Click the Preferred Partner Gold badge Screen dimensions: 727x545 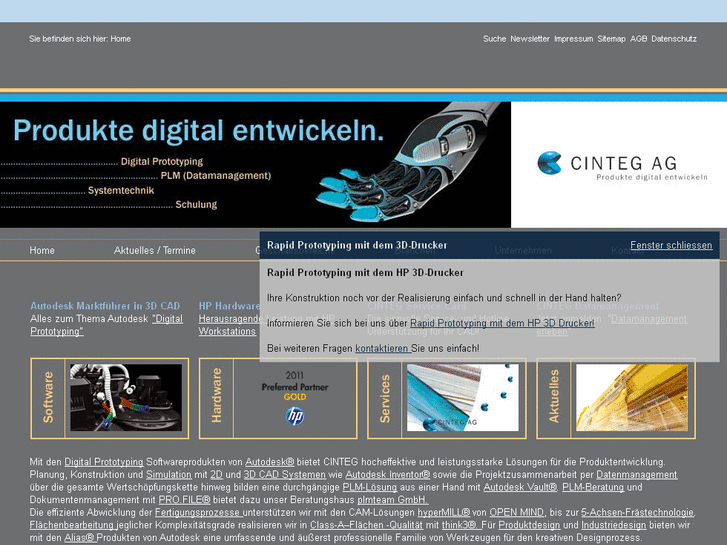295,386
